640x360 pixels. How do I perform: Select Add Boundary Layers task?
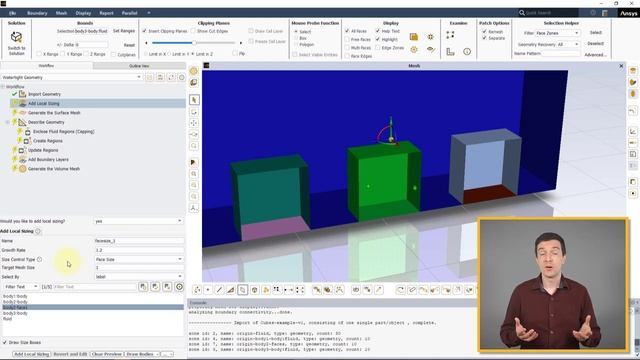(x=48, y=160)
